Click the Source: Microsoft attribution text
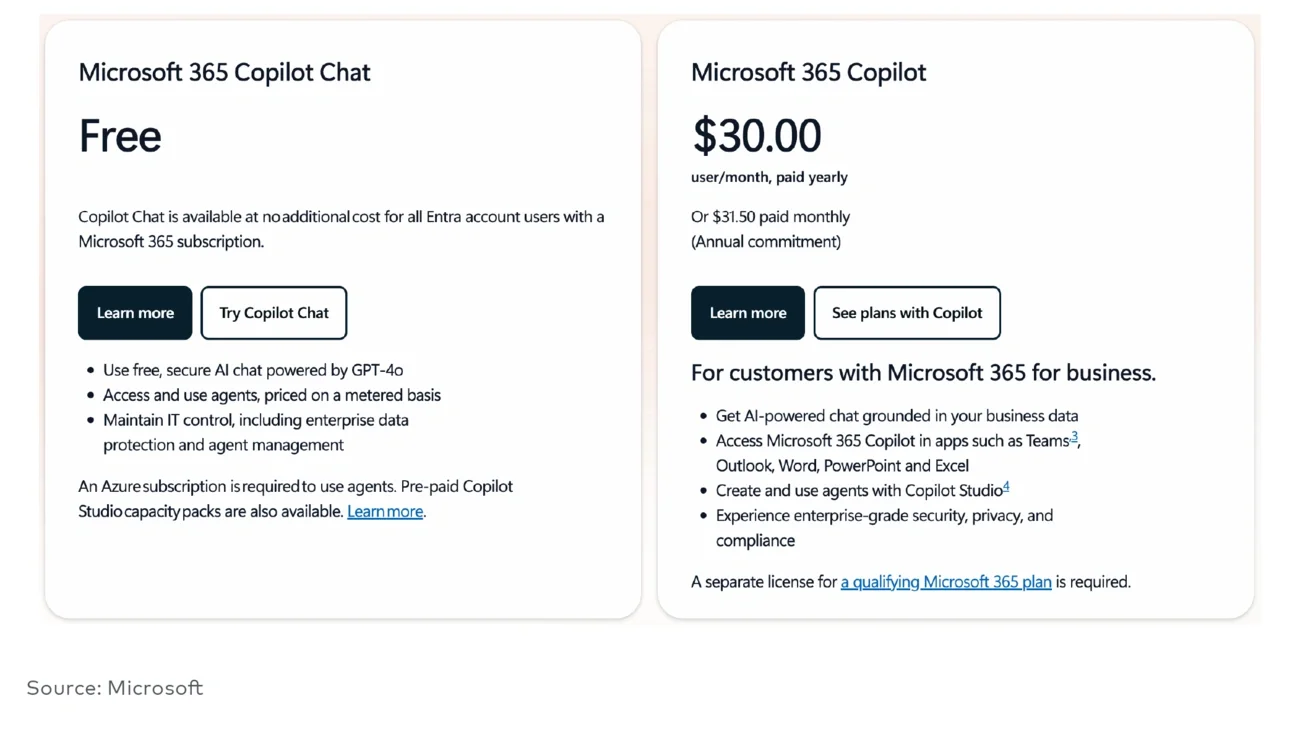This screenshot has width=1300, height=735. point(115,687)
